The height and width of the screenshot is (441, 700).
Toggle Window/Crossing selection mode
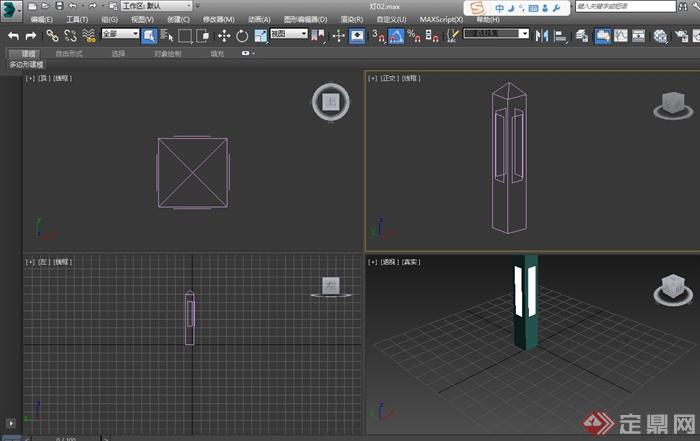(x=203, y=35)
